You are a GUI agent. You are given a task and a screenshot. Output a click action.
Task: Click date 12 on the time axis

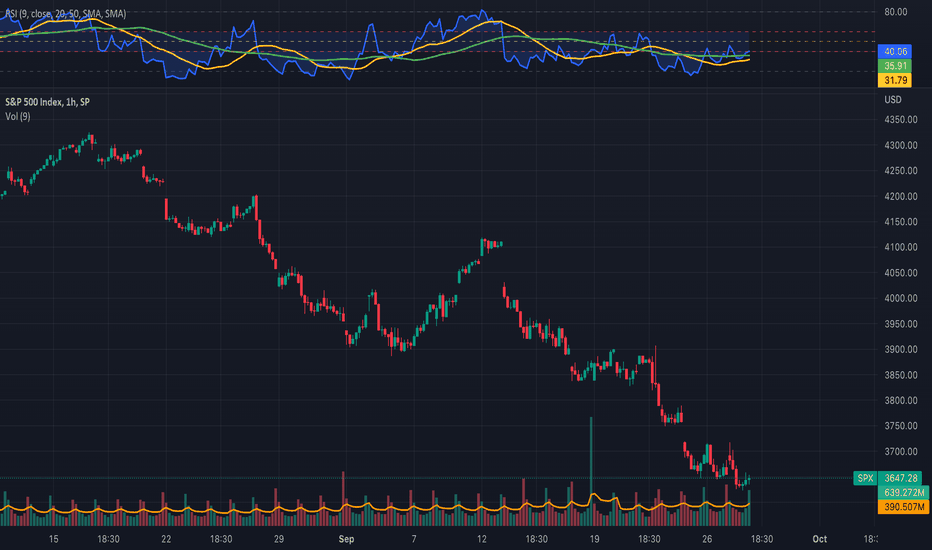(481, 539)
